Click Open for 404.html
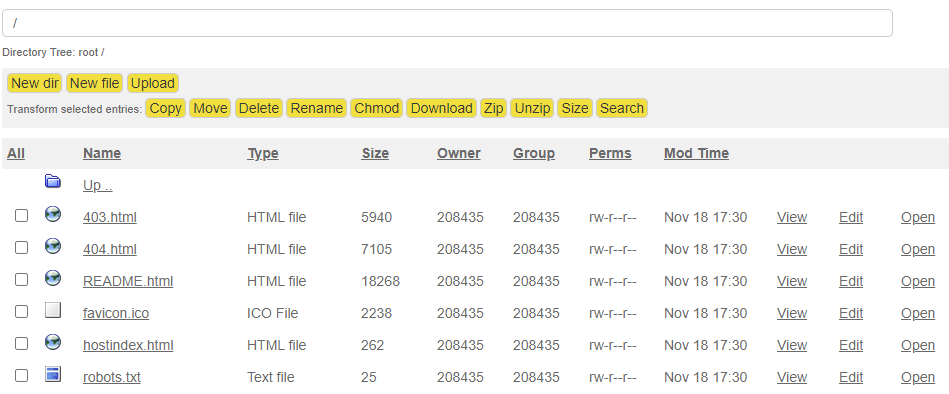Screen dimensions: 949x394 pos(918,249)
